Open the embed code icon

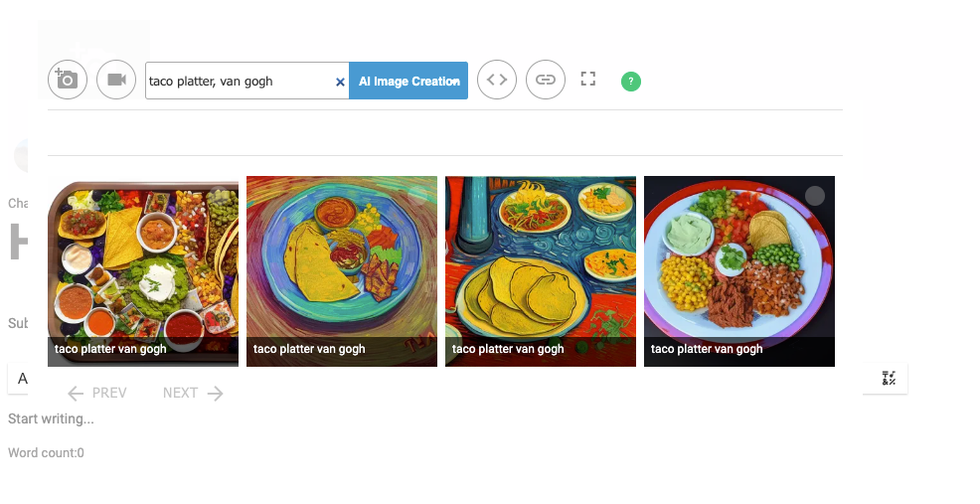[x=497, y=80]
